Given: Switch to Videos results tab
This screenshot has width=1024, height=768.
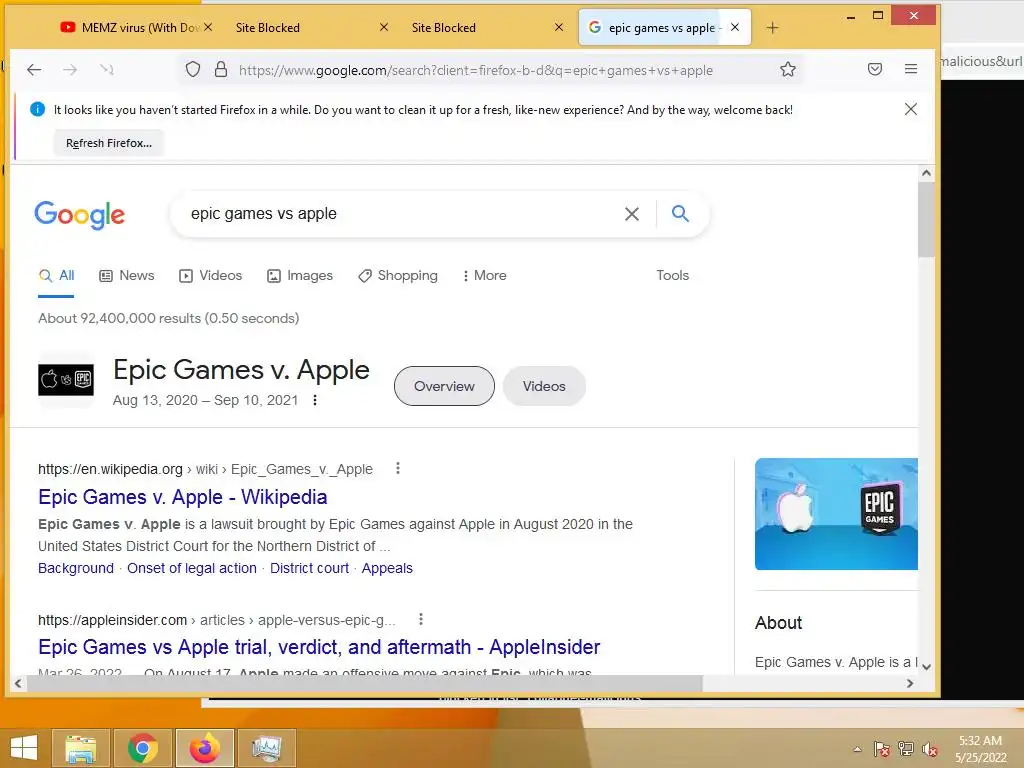Looking at the screenshot, I should [x=210, y=276].
